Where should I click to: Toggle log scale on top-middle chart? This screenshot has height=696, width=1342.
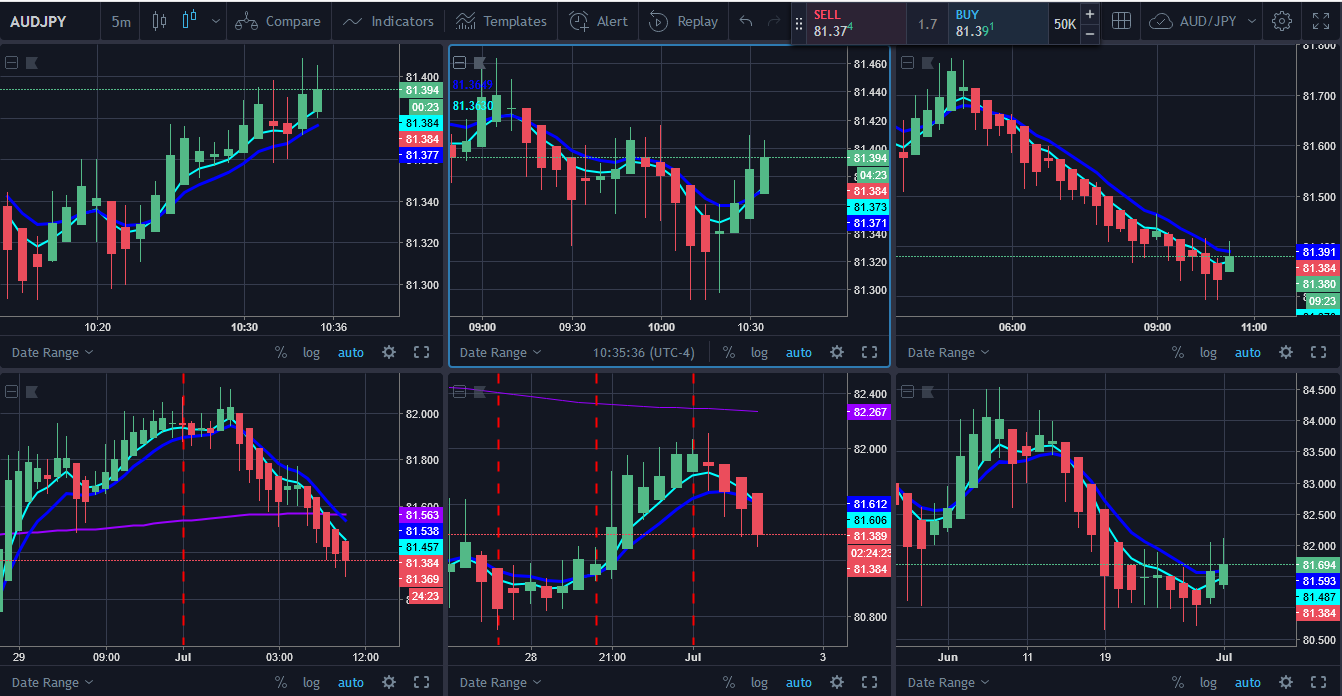(x=759, y=352)
